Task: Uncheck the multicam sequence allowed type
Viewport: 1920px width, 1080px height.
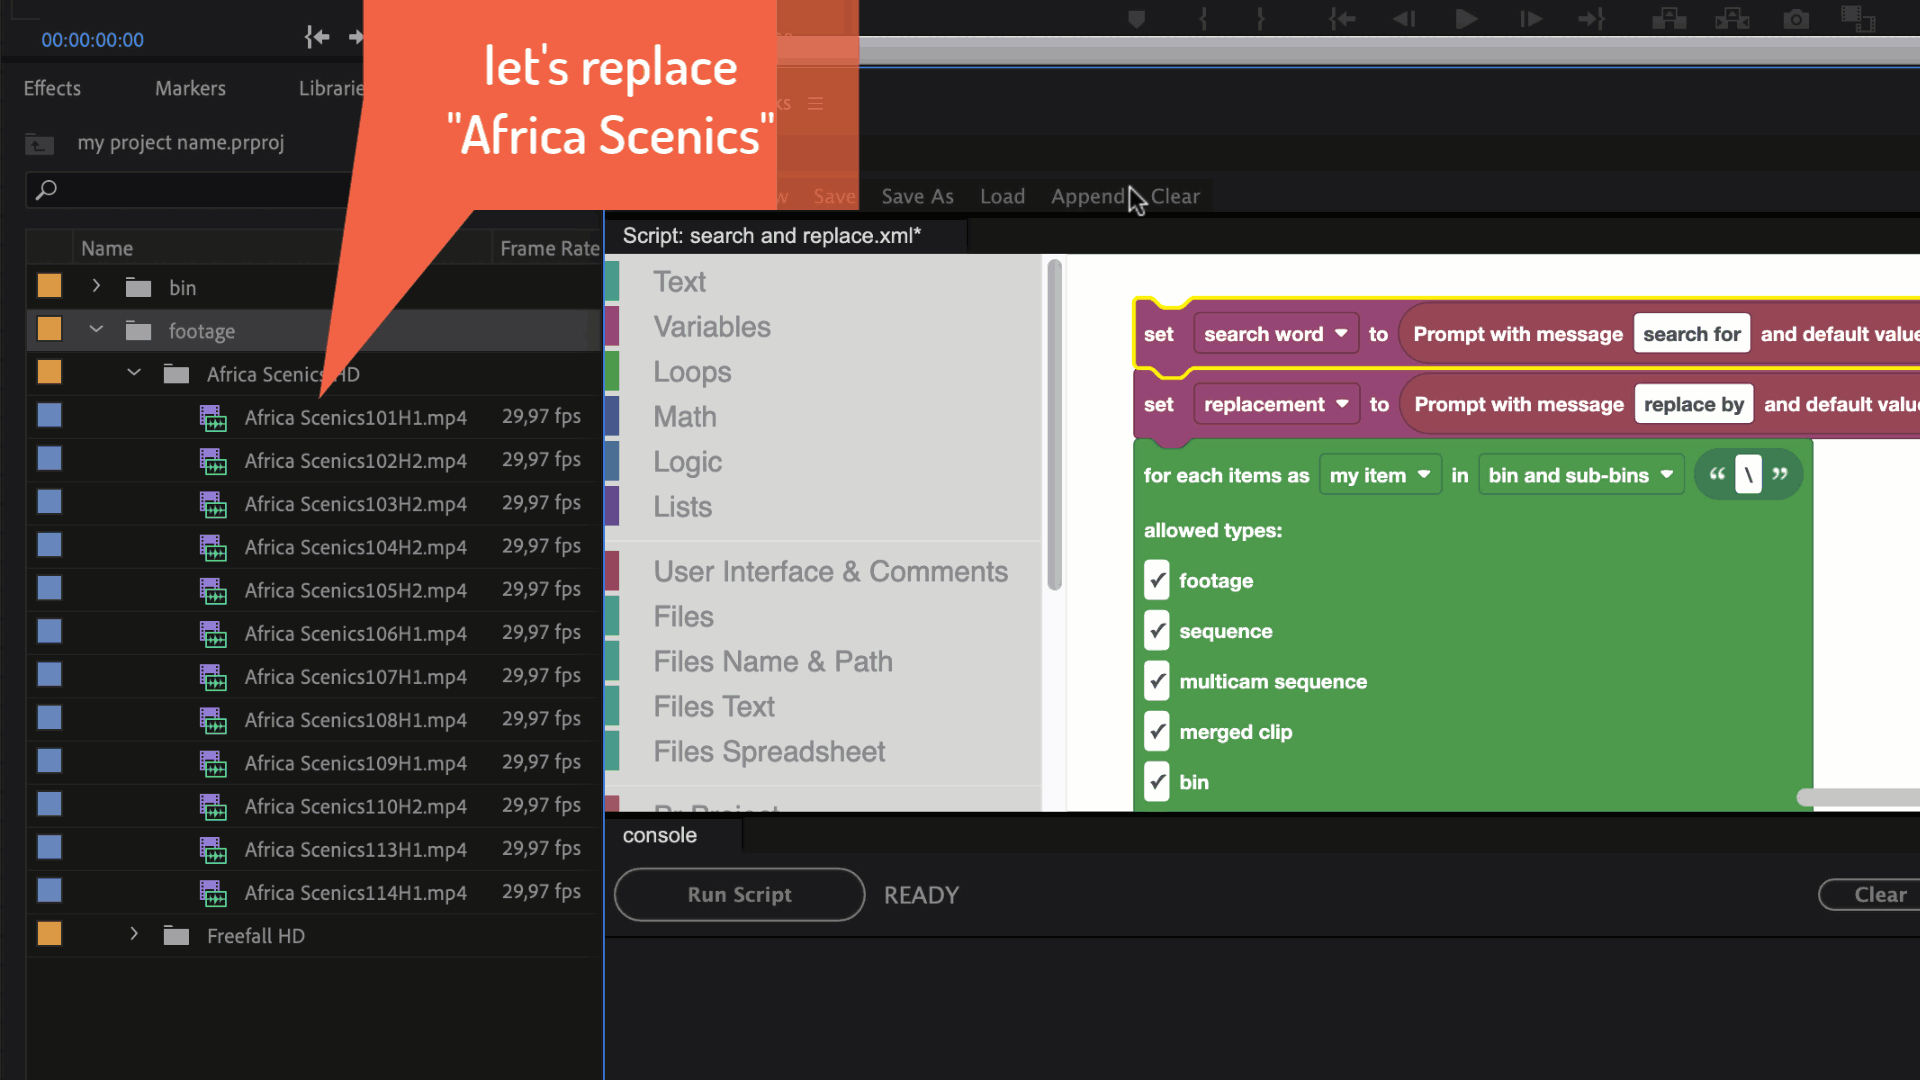Action: click(1157, 681)
